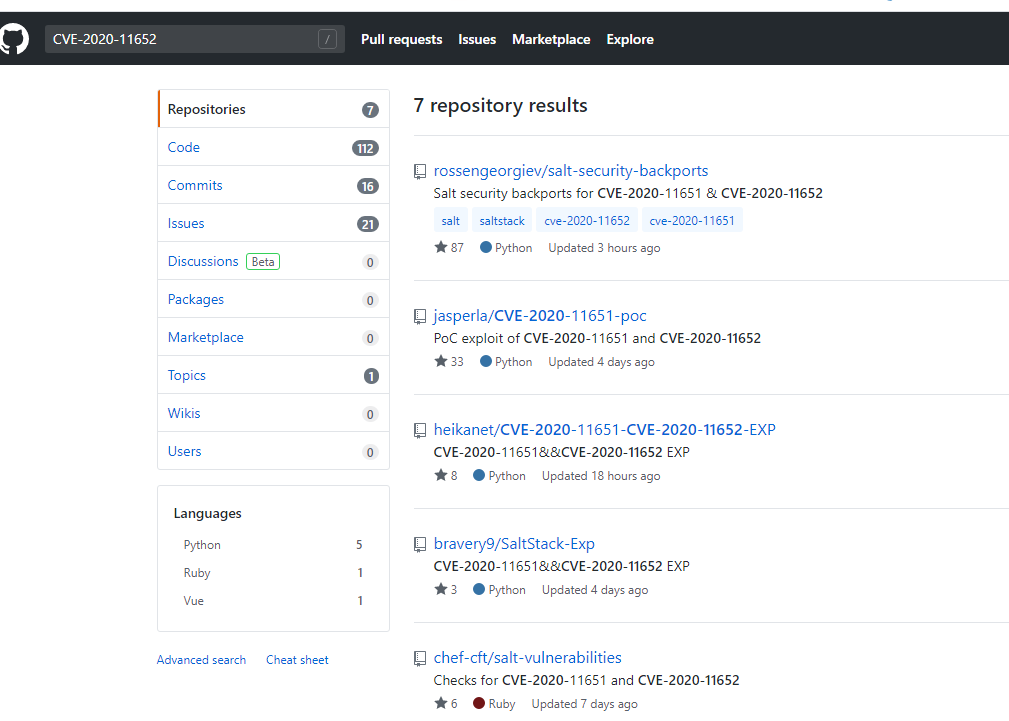Open Pull requests in the top navigation
The image size is (1009, 721).
402,39
